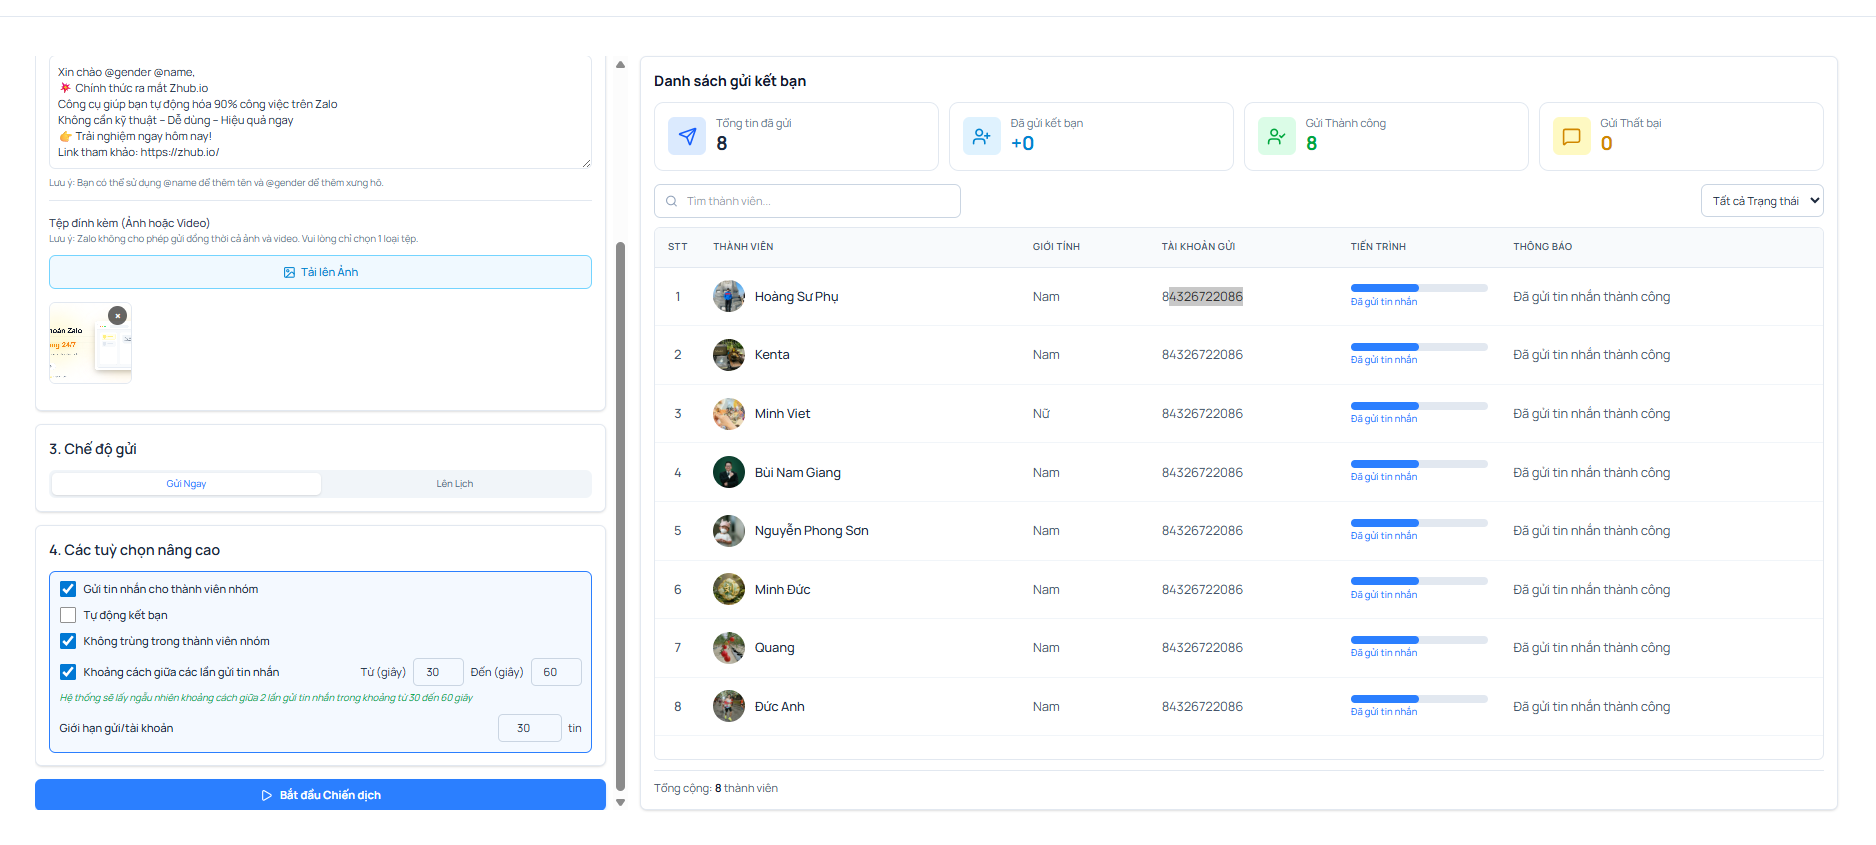Open the Tất cả Trạng thái dropdown
This screenshot has width=1876, height=845.
pyautogui.click(x=1761, y=201)
